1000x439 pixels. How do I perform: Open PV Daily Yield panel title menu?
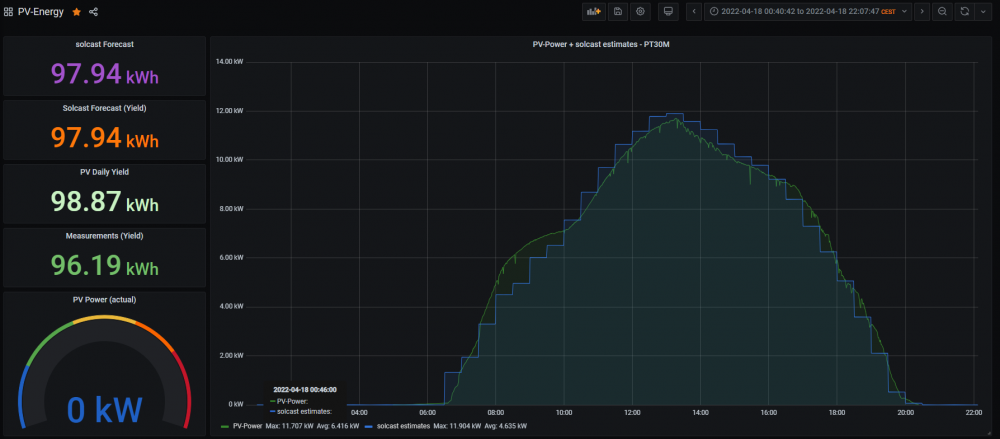104,172
